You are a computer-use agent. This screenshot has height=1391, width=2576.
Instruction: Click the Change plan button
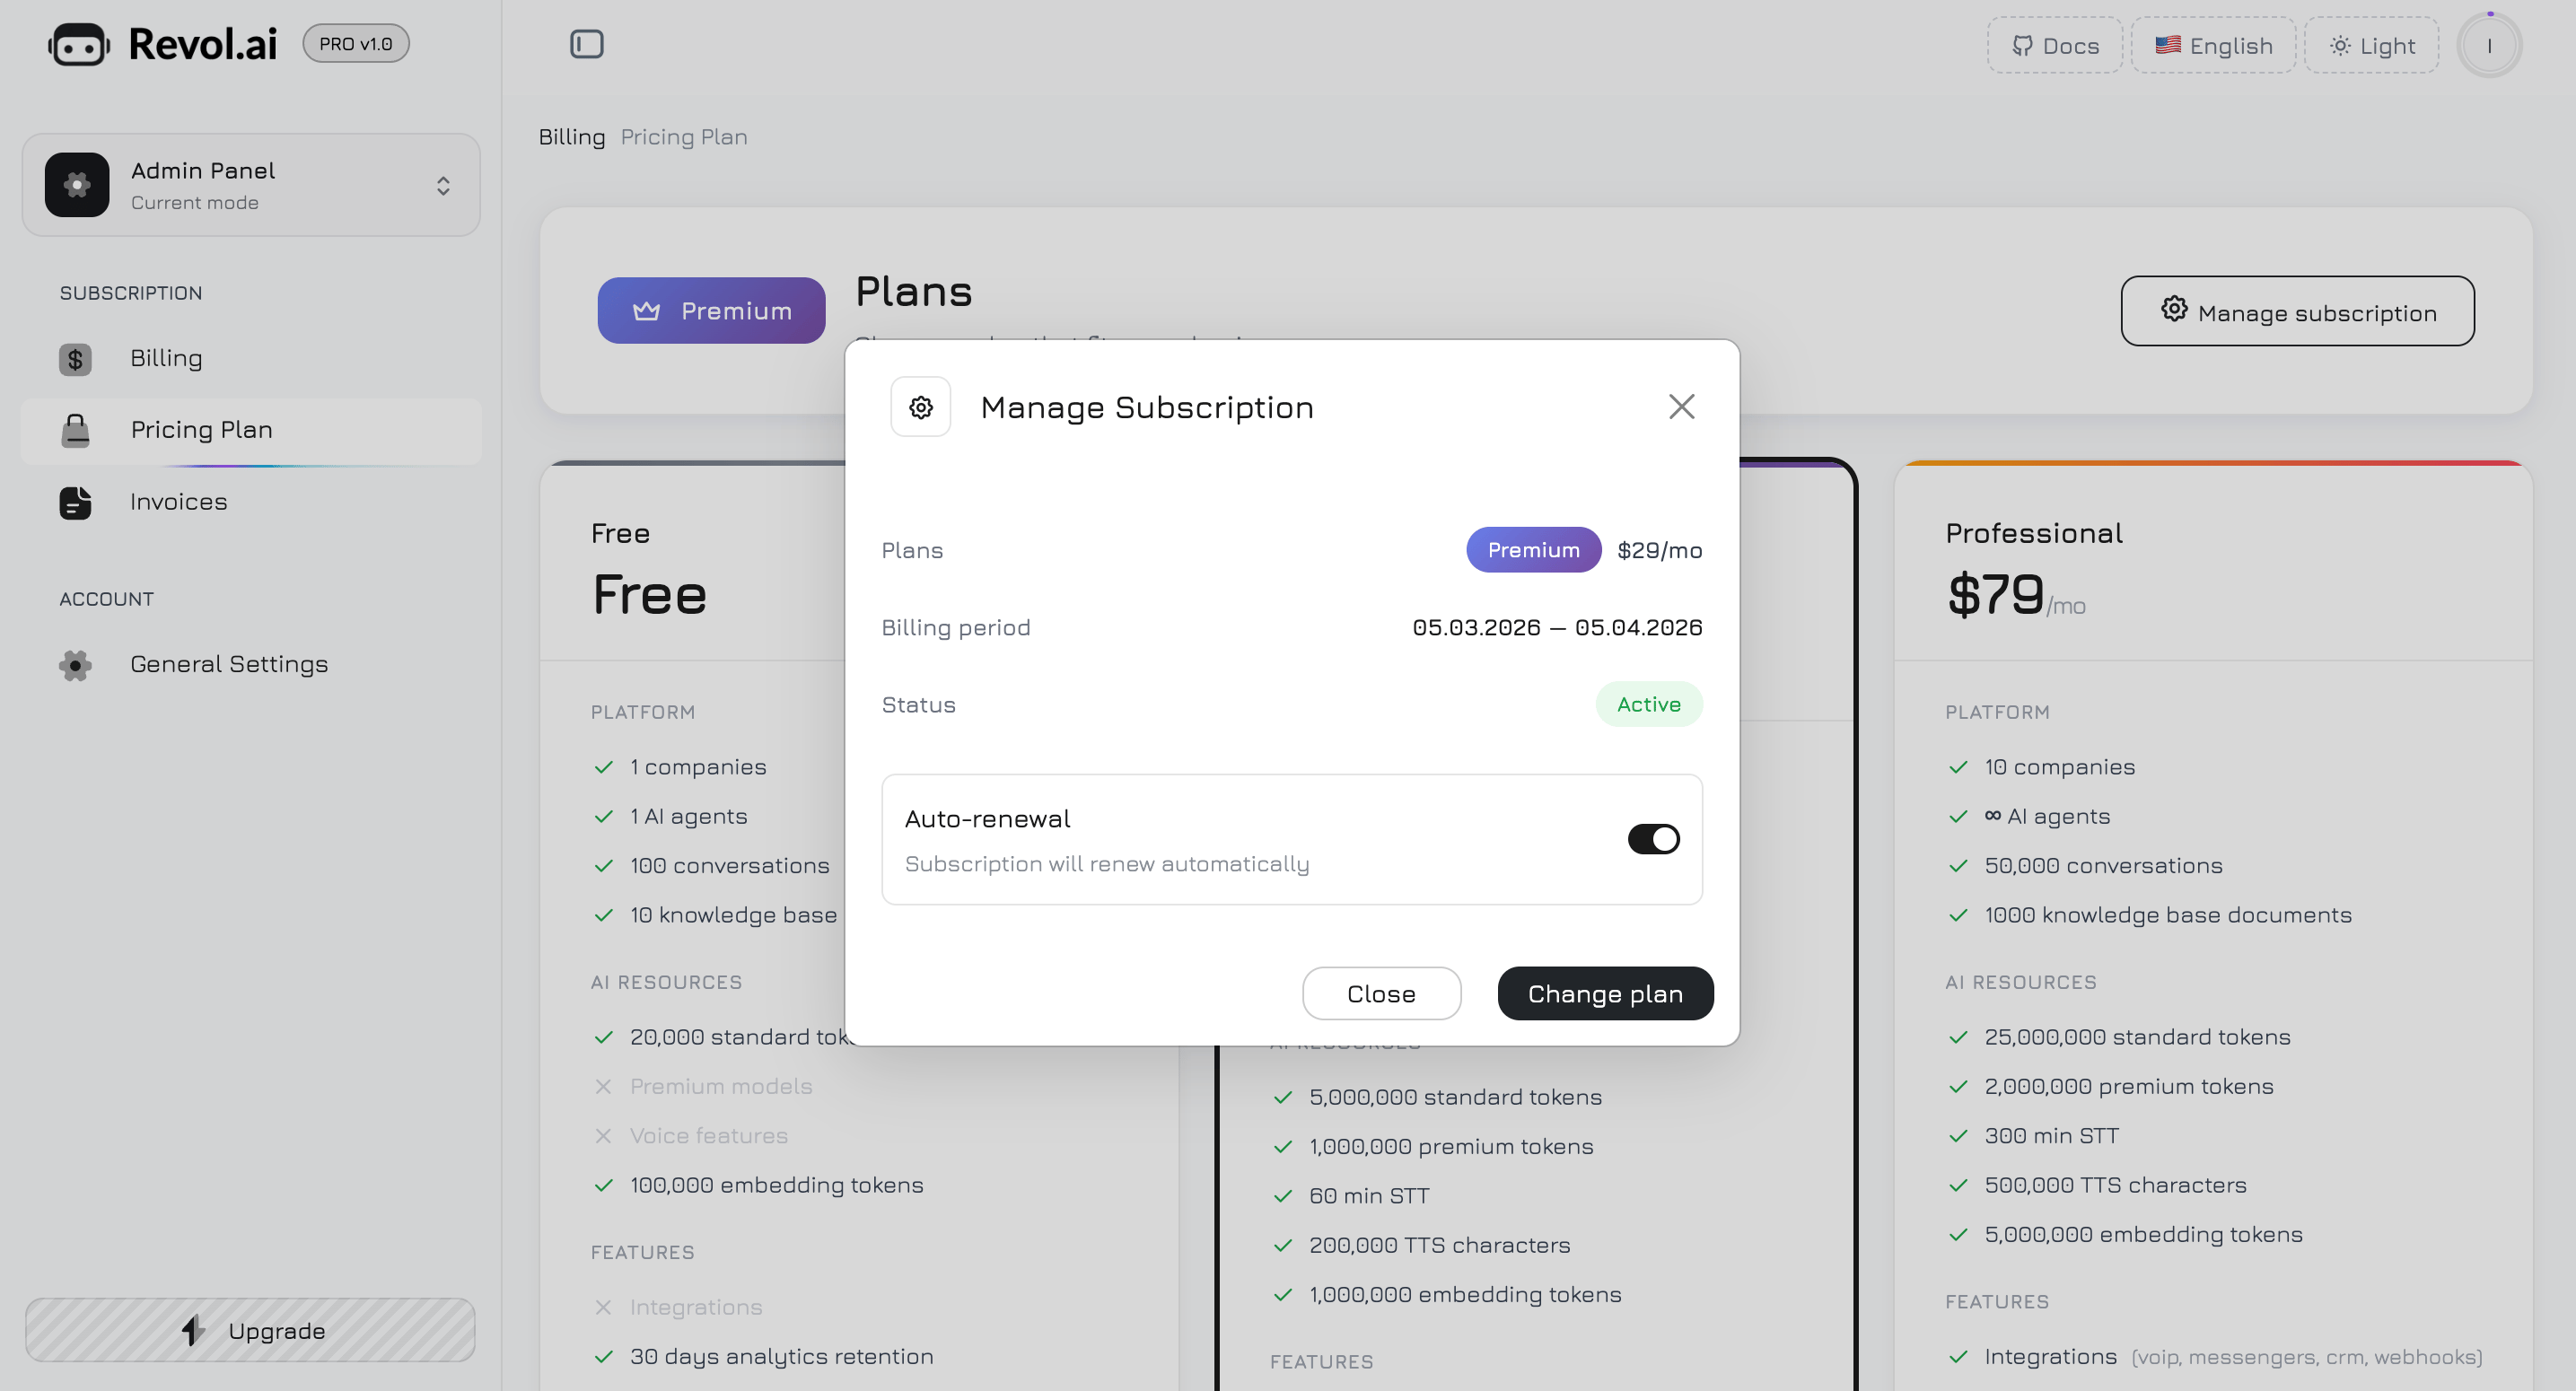click(x=1605, y=993)
